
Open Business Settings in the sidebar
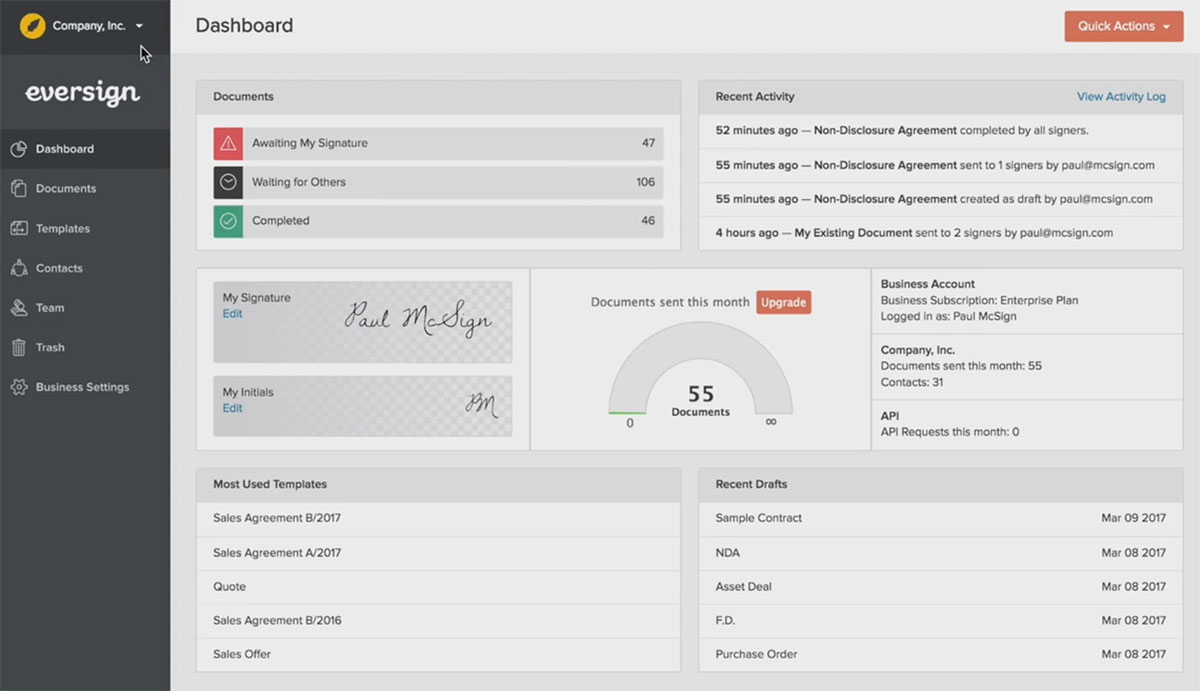click(85, 387)
